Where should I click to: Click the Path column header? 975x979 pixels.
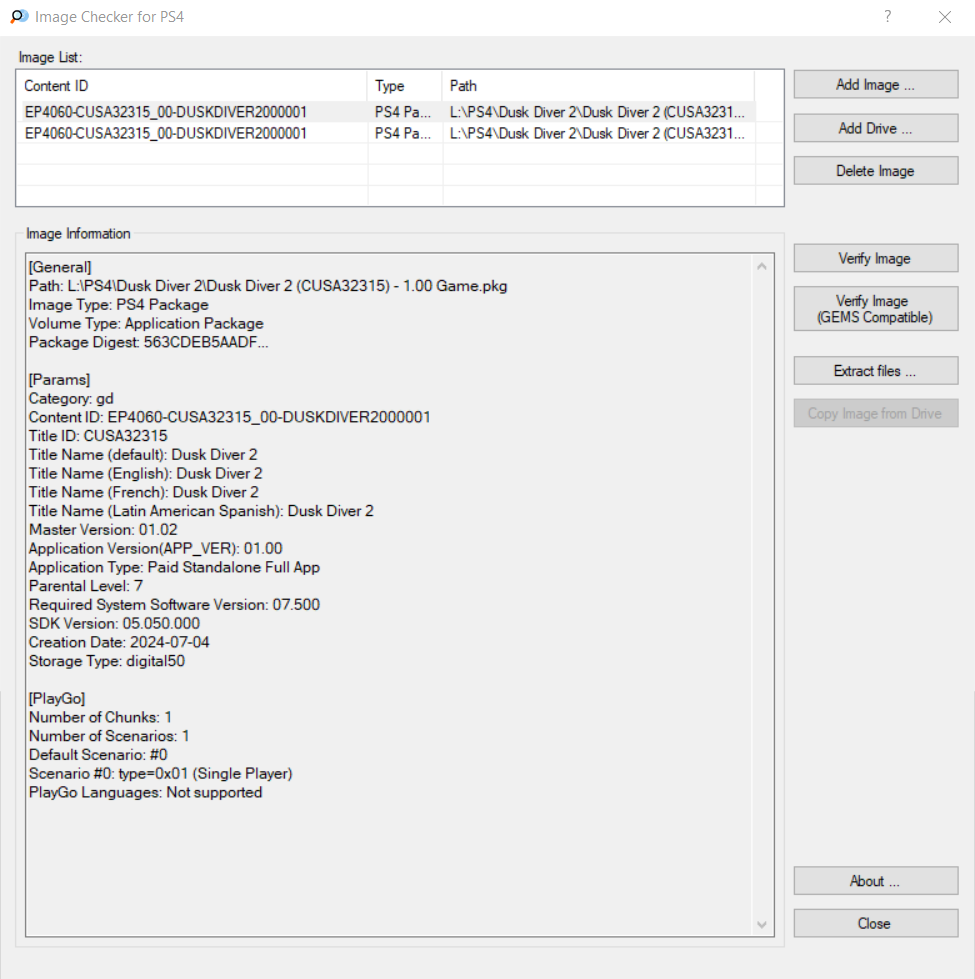point(598,86)
